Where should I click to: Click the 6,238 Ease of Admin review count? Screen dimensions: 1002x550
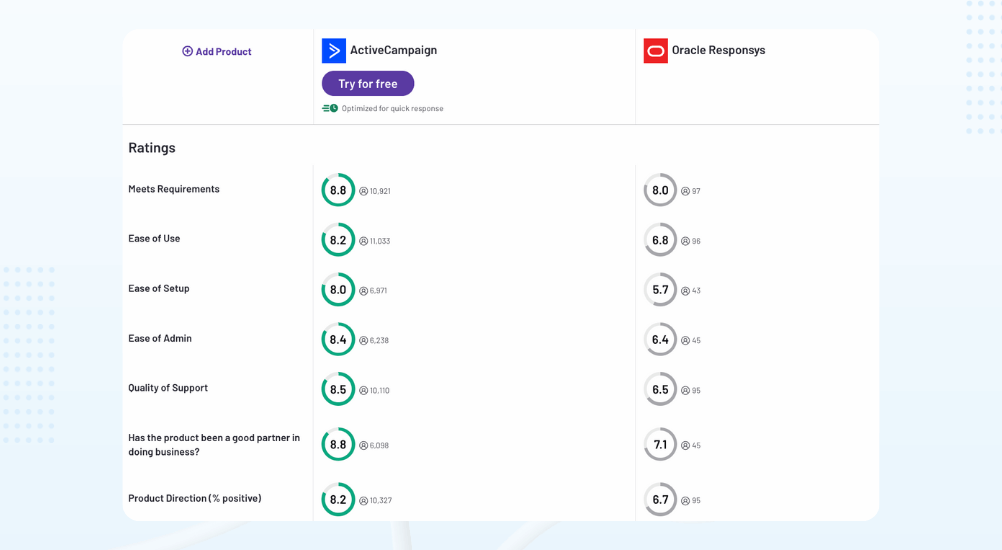pos(379,340)
